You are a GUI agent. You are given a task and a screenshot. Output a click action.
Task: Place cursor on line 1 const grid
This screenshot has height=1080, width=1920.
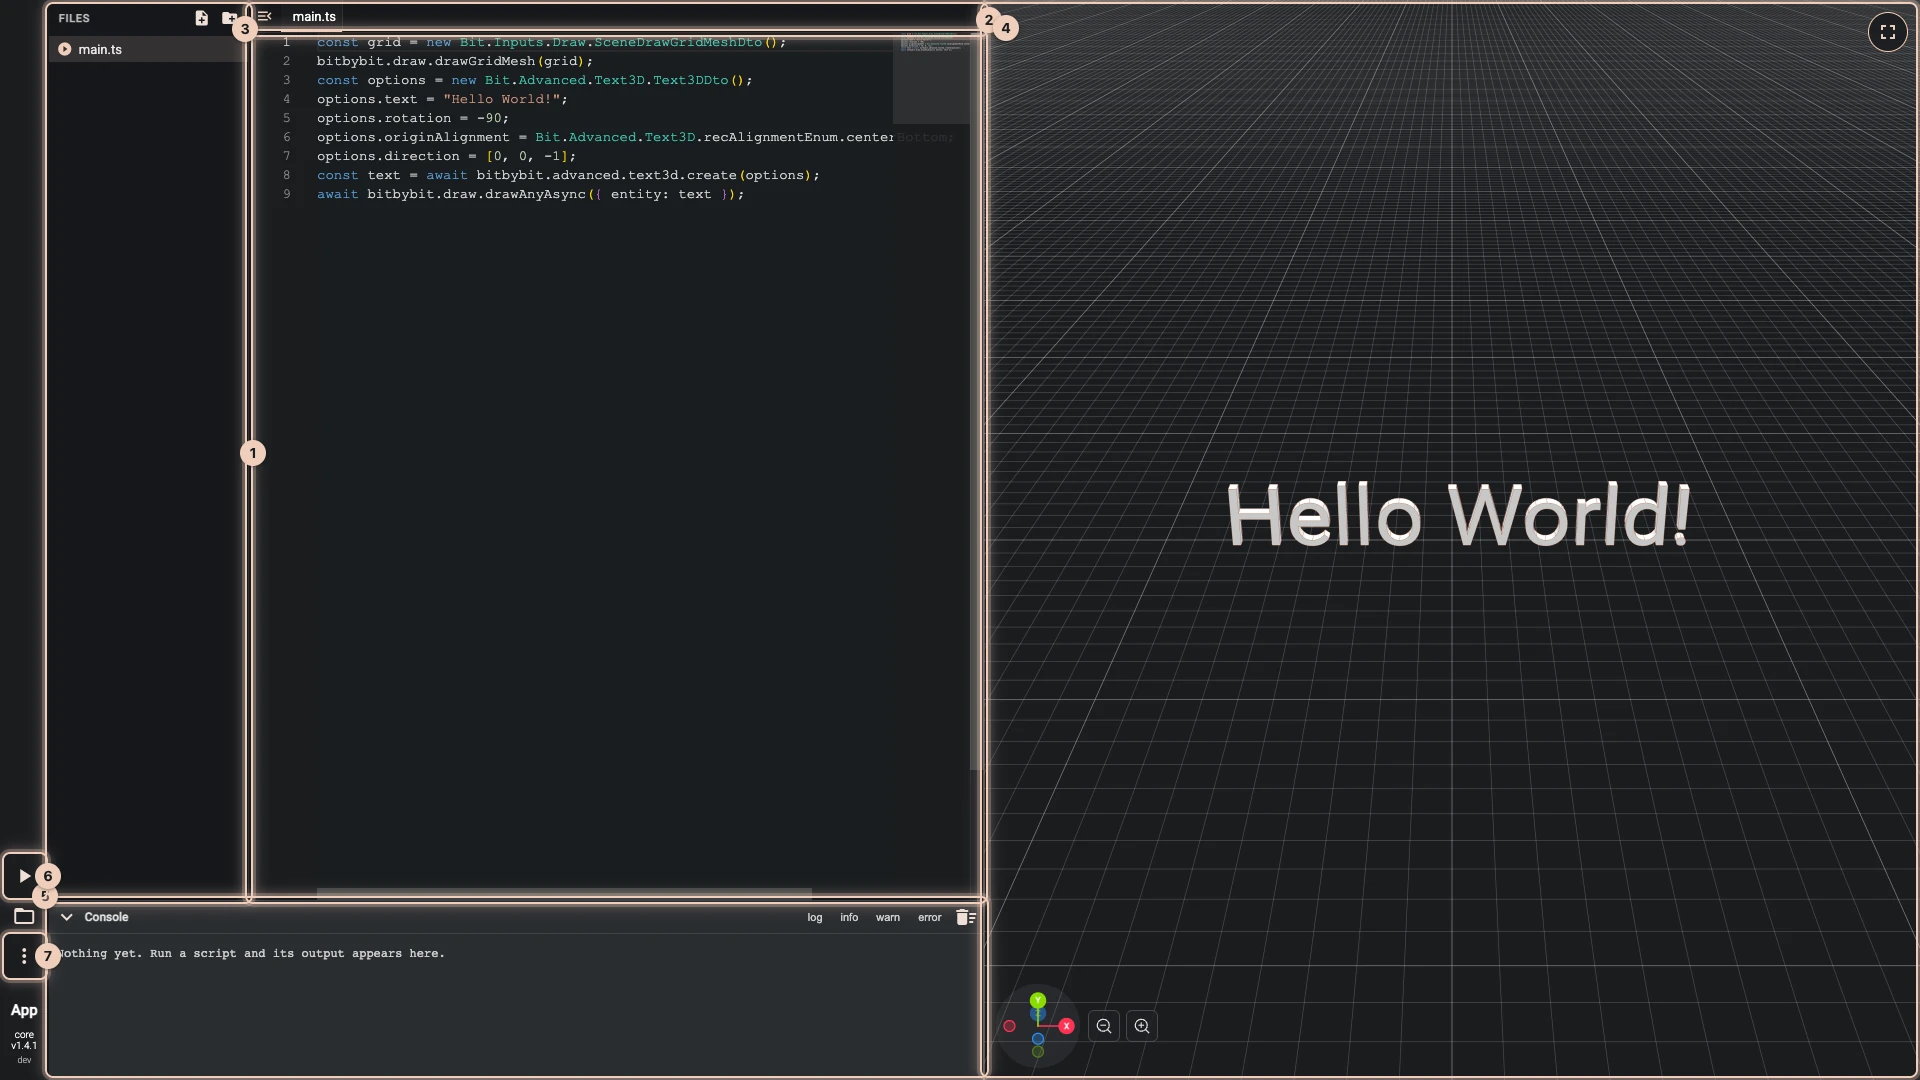(x=551, y=42)
